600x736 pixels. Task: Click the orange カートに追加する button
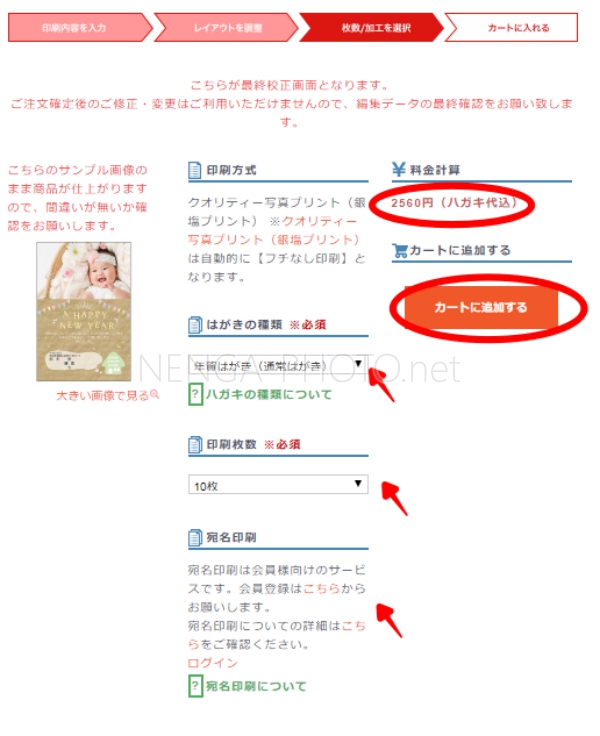click(x=481, y=307)
